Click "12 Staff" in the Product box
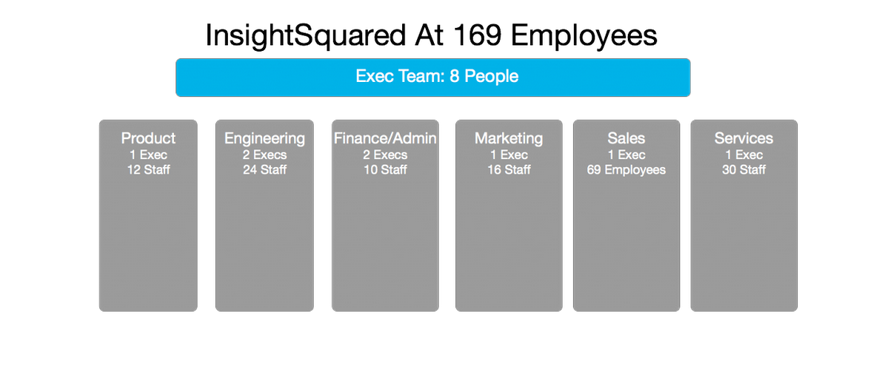The image size is (895, 368). (x=148, y=169)
